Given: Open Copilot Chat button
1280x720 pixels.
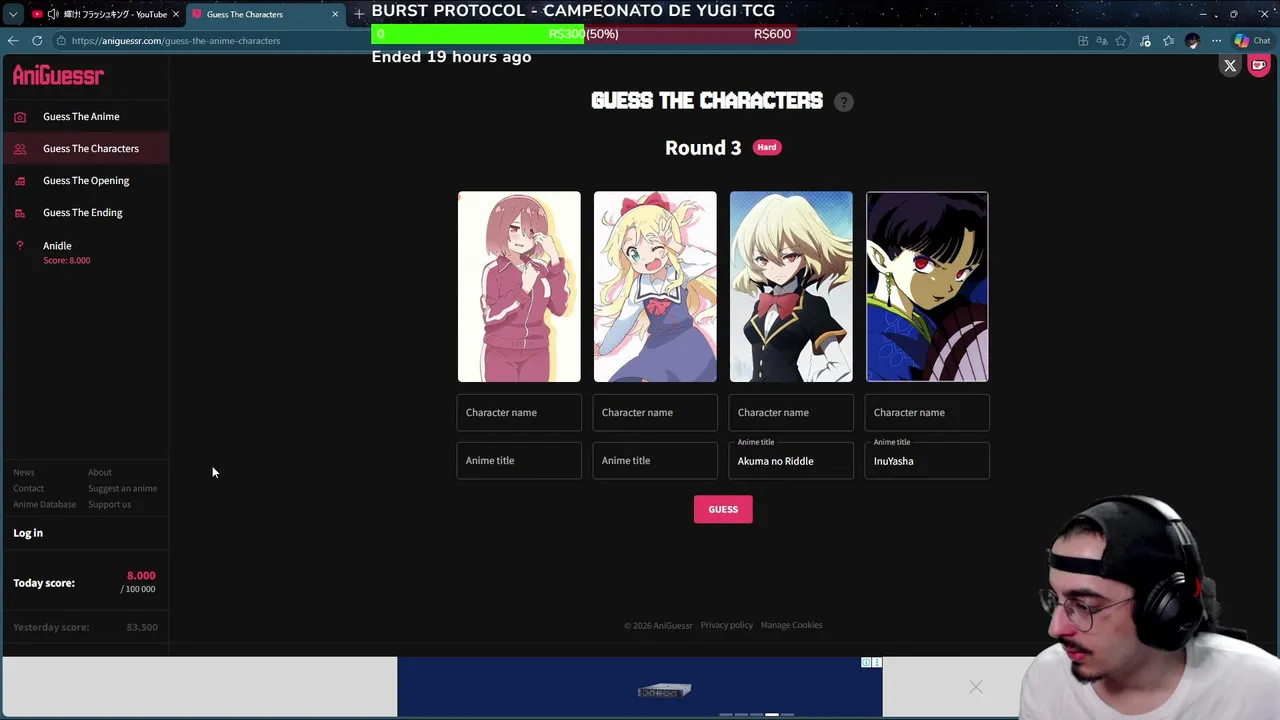Looking at the screenshot, I should click(1252, 41).
